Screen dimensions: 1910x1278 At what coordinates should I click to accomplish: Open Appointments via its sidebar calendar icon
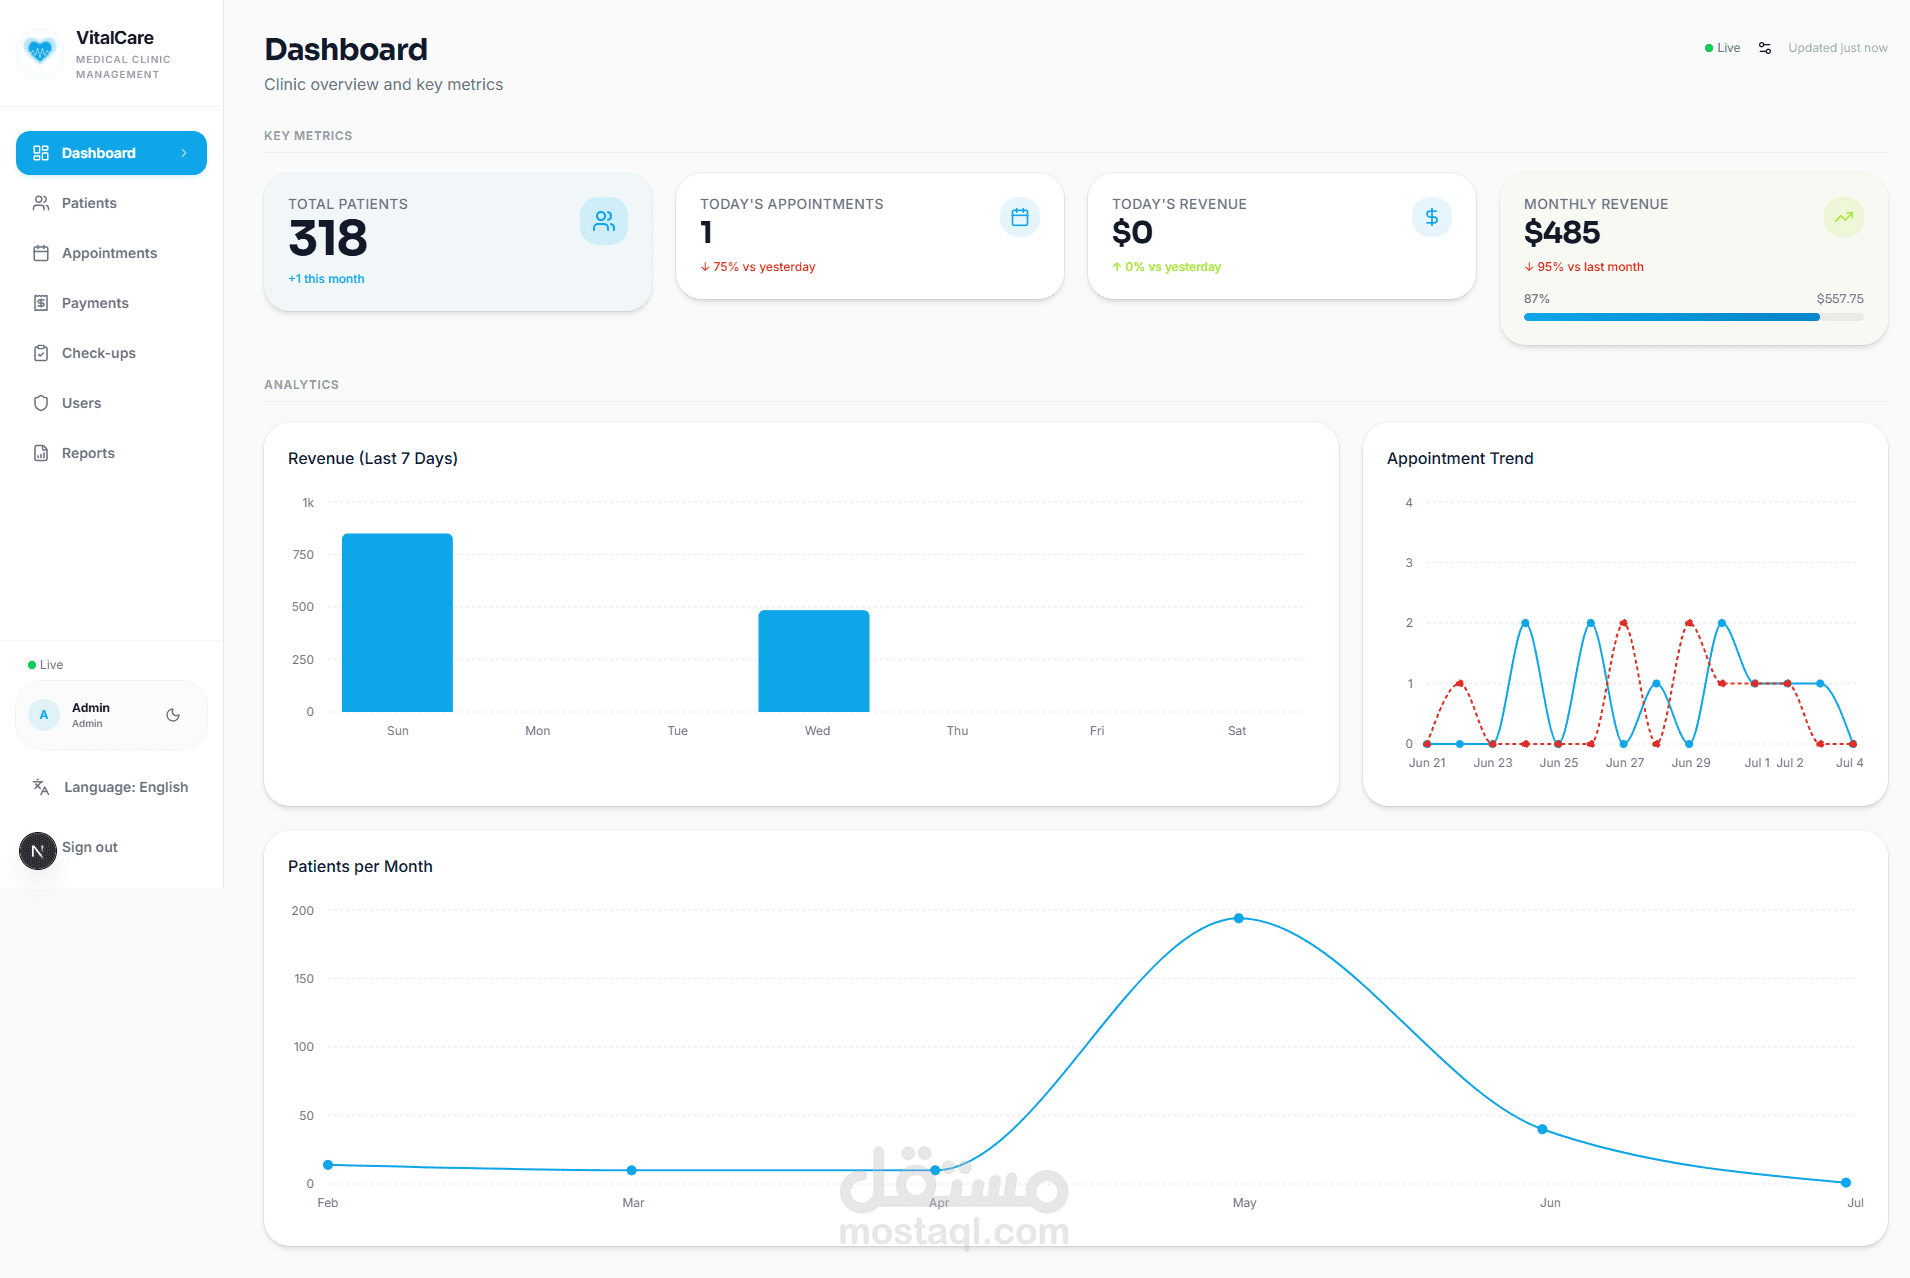coord(41,253)
